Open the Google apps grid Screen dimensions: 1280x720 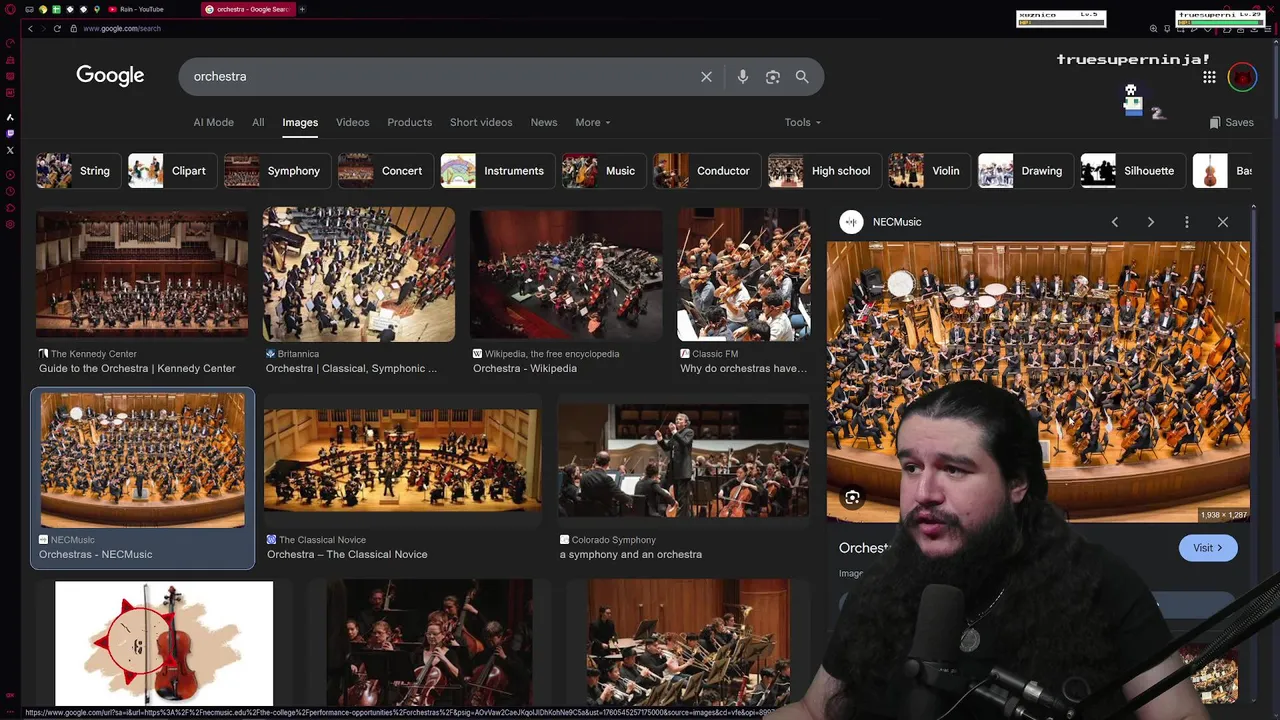click(x=1209, y=77)
